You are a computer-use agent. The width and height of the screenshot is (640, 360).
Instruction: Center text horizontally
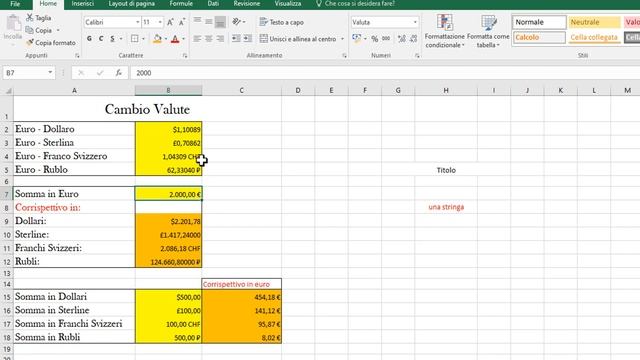209,39
